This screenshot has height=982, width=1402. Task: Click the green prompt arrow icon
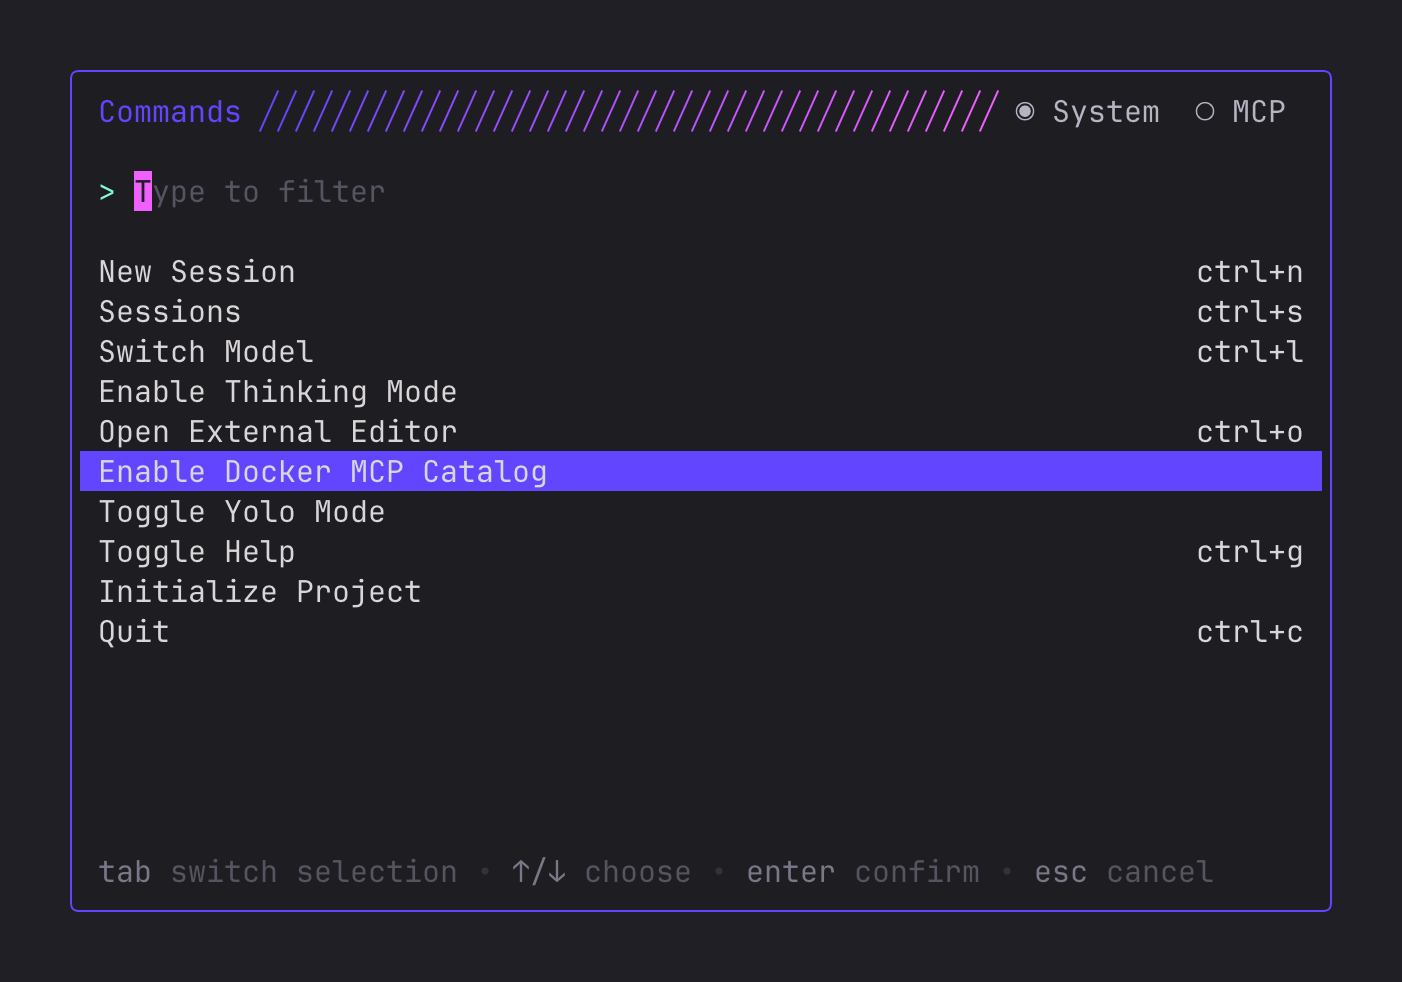[x=107, y=192]
